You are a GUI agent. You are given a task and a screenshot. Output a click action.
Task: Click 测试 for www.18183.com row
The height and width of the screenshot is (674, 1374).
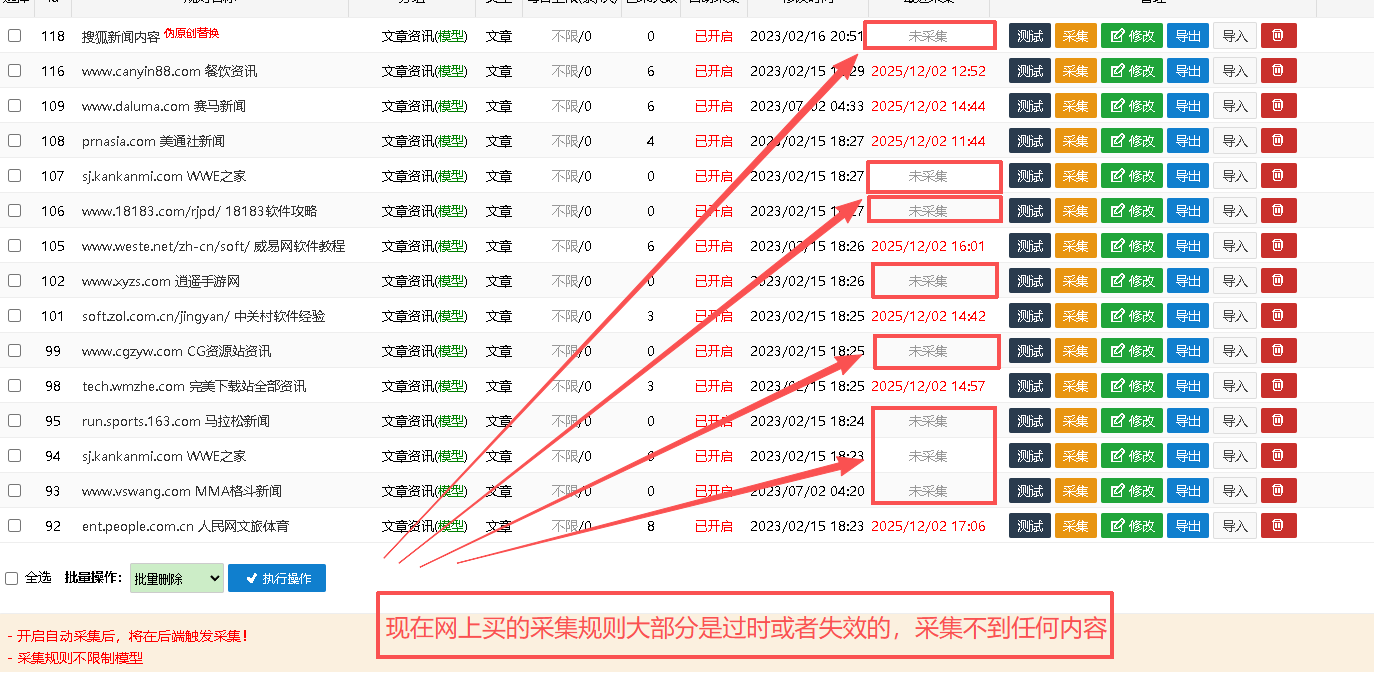point(1030,211)
